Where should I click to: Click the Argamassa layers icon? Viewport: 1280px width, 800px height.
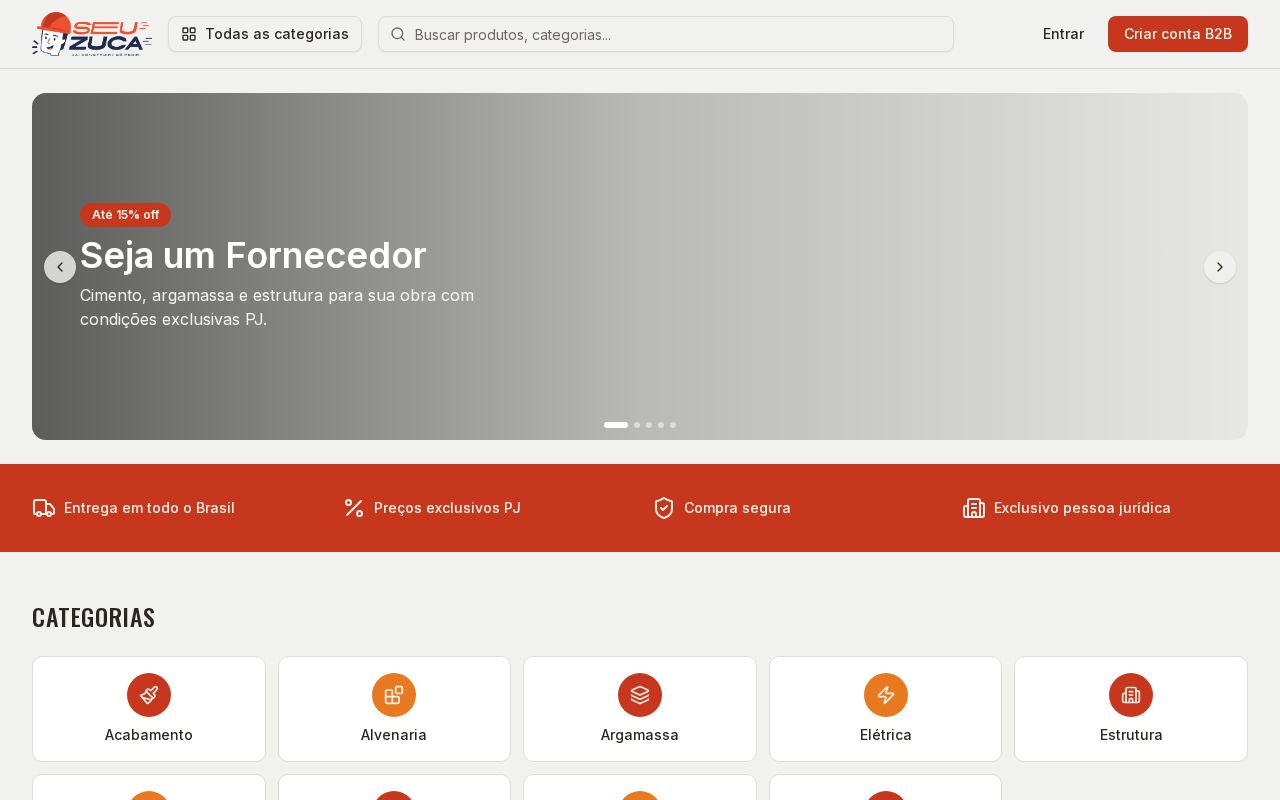click(640, 695)
